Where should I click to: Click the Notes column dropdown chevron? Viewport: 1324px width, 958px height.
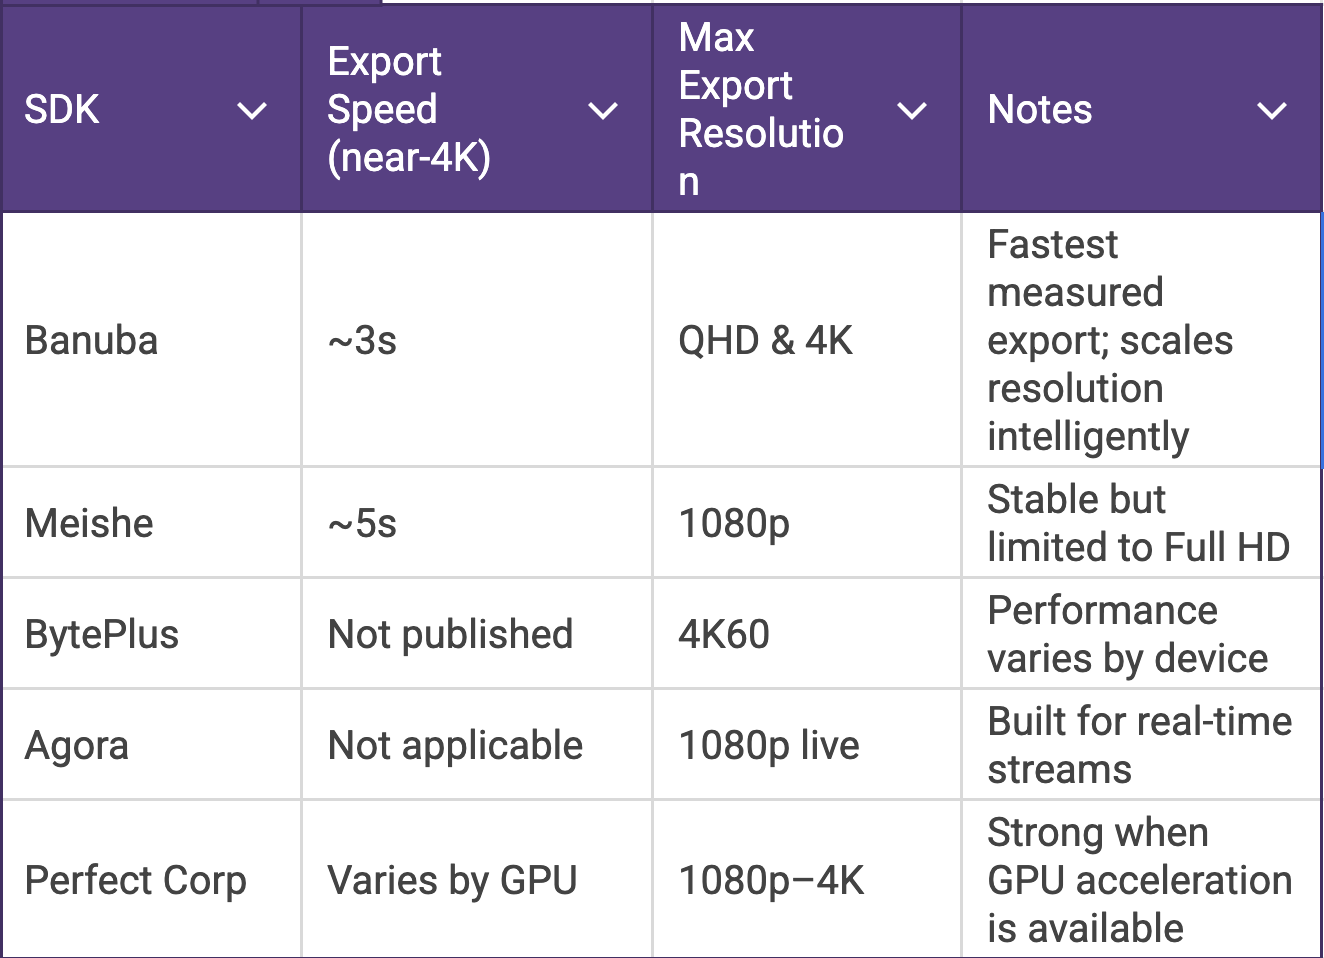1271,110
